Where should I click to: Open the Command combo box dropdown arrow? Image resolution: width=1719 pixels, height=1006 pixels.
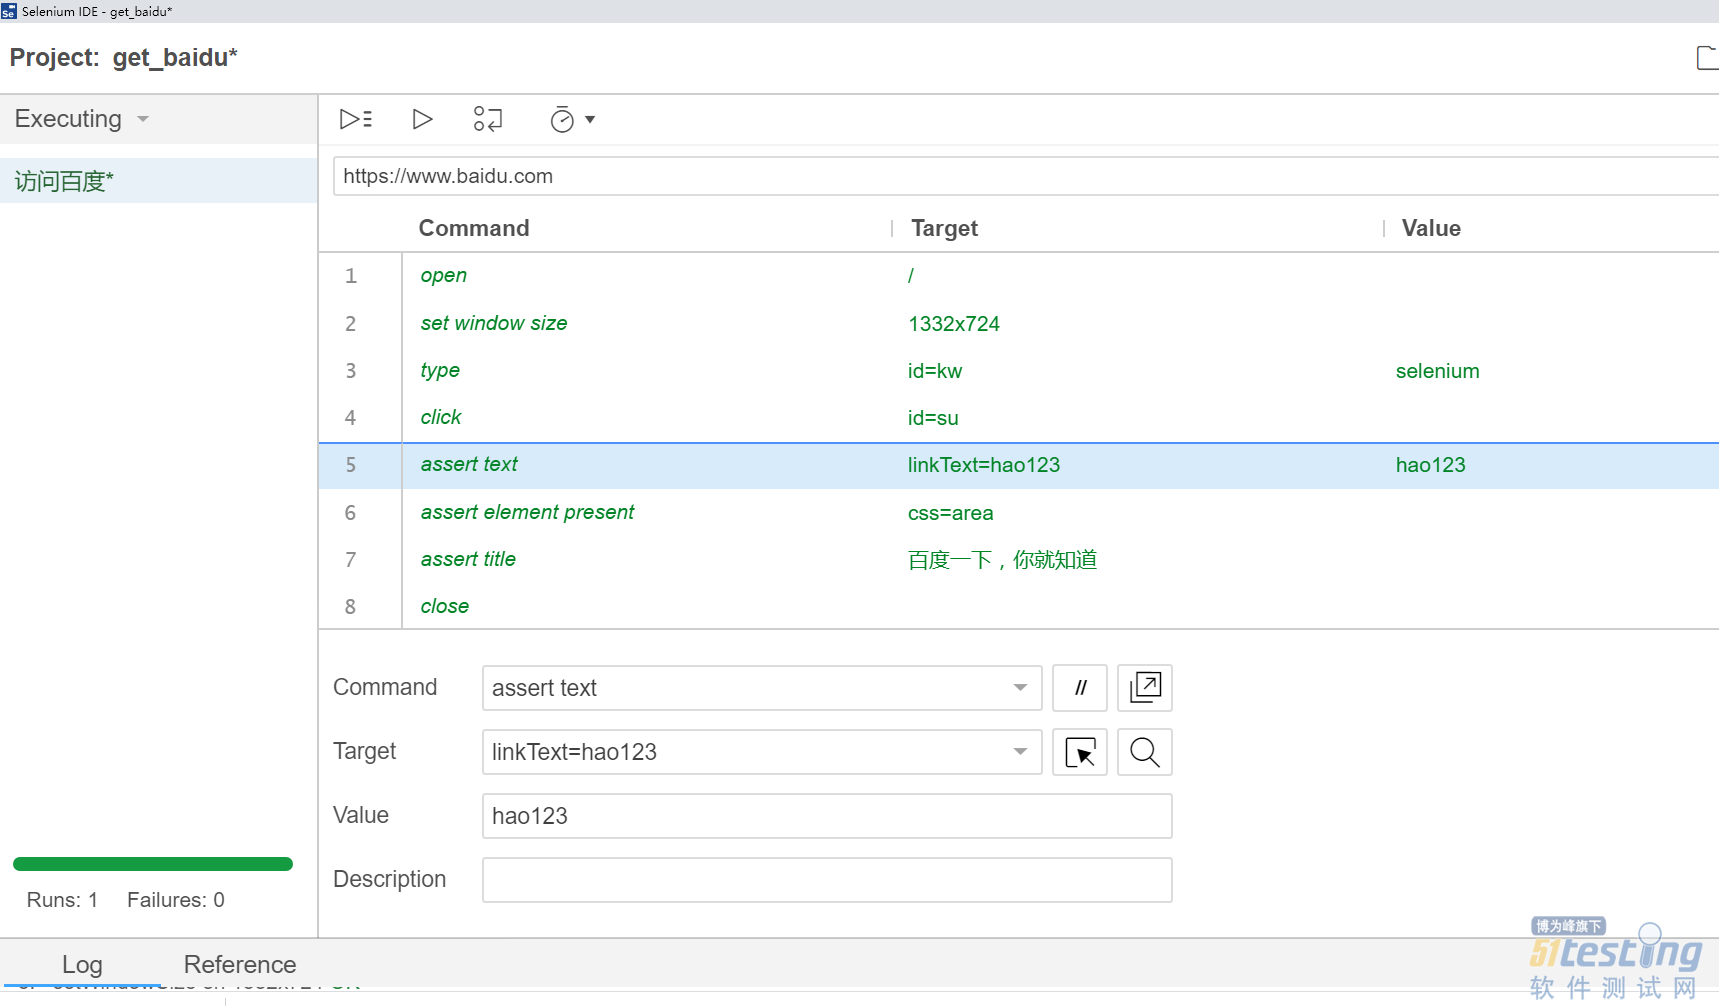pos(1020,688)
